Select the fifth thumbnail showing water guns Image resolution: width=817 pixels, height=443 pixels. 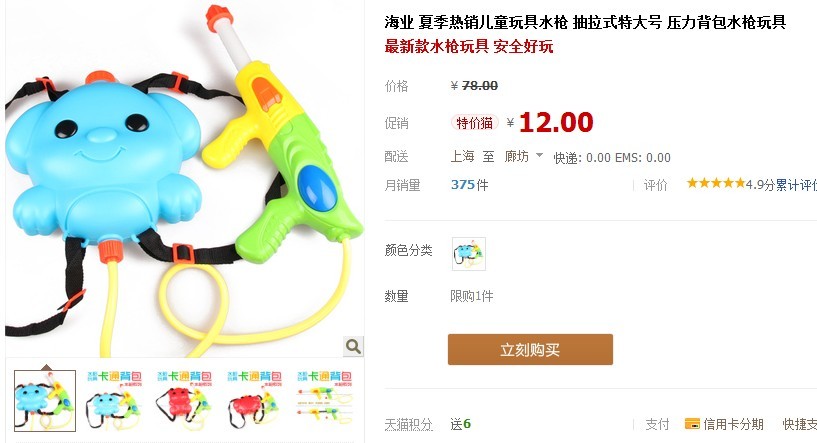[x=324, y=401]
